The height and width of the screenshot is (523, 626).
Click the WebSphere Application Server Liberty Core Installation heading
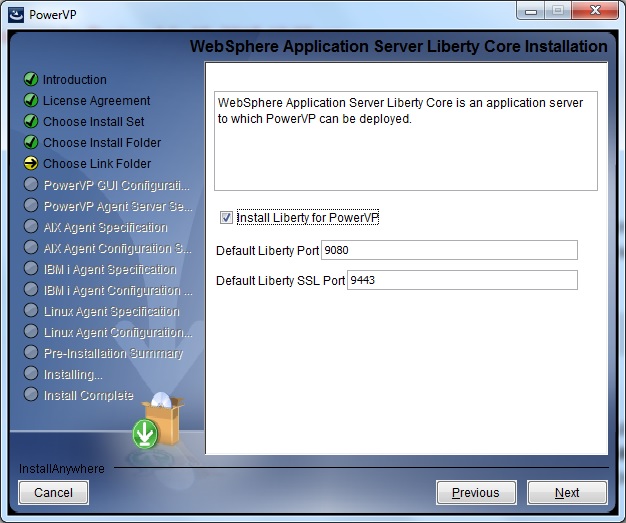398,46
